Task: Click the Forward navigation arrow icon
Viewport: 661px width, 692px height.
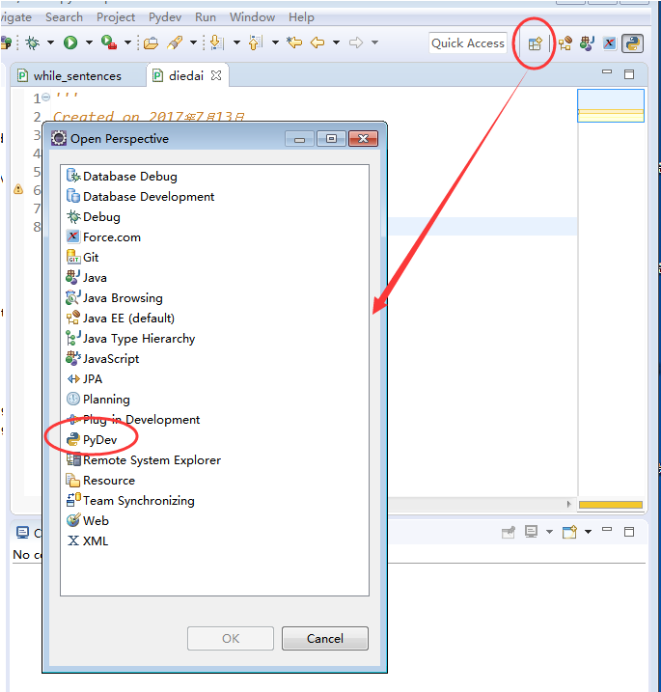Action: point(356,43)
